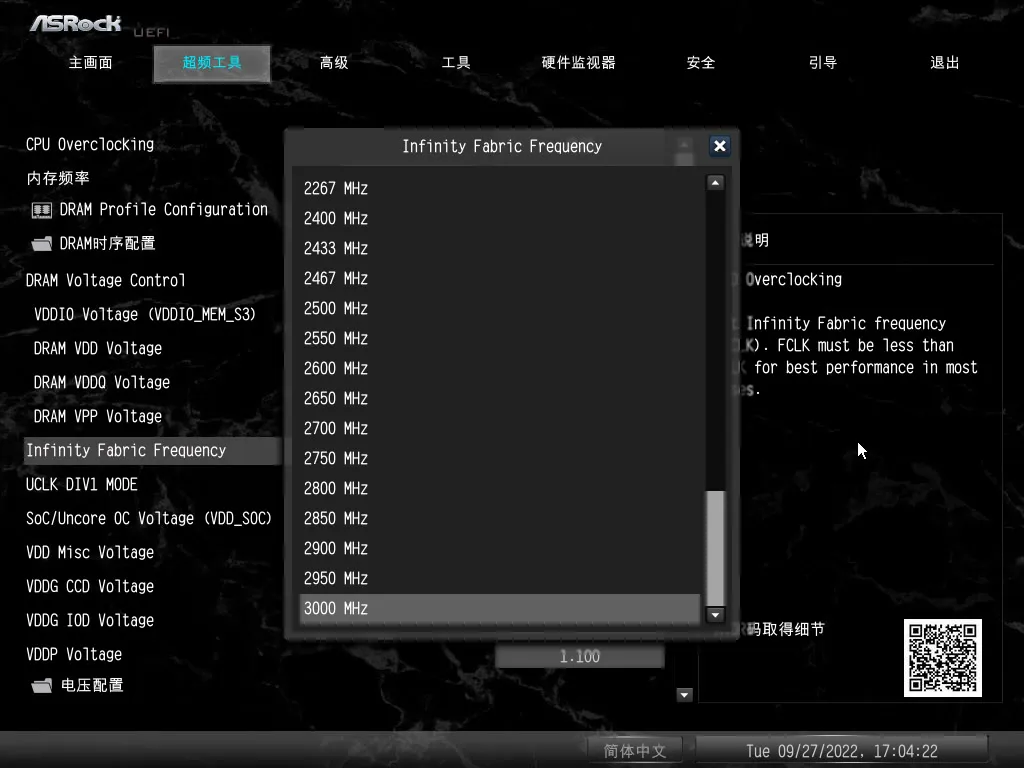
Task: Click the QR code image
Action: (942, 658)
